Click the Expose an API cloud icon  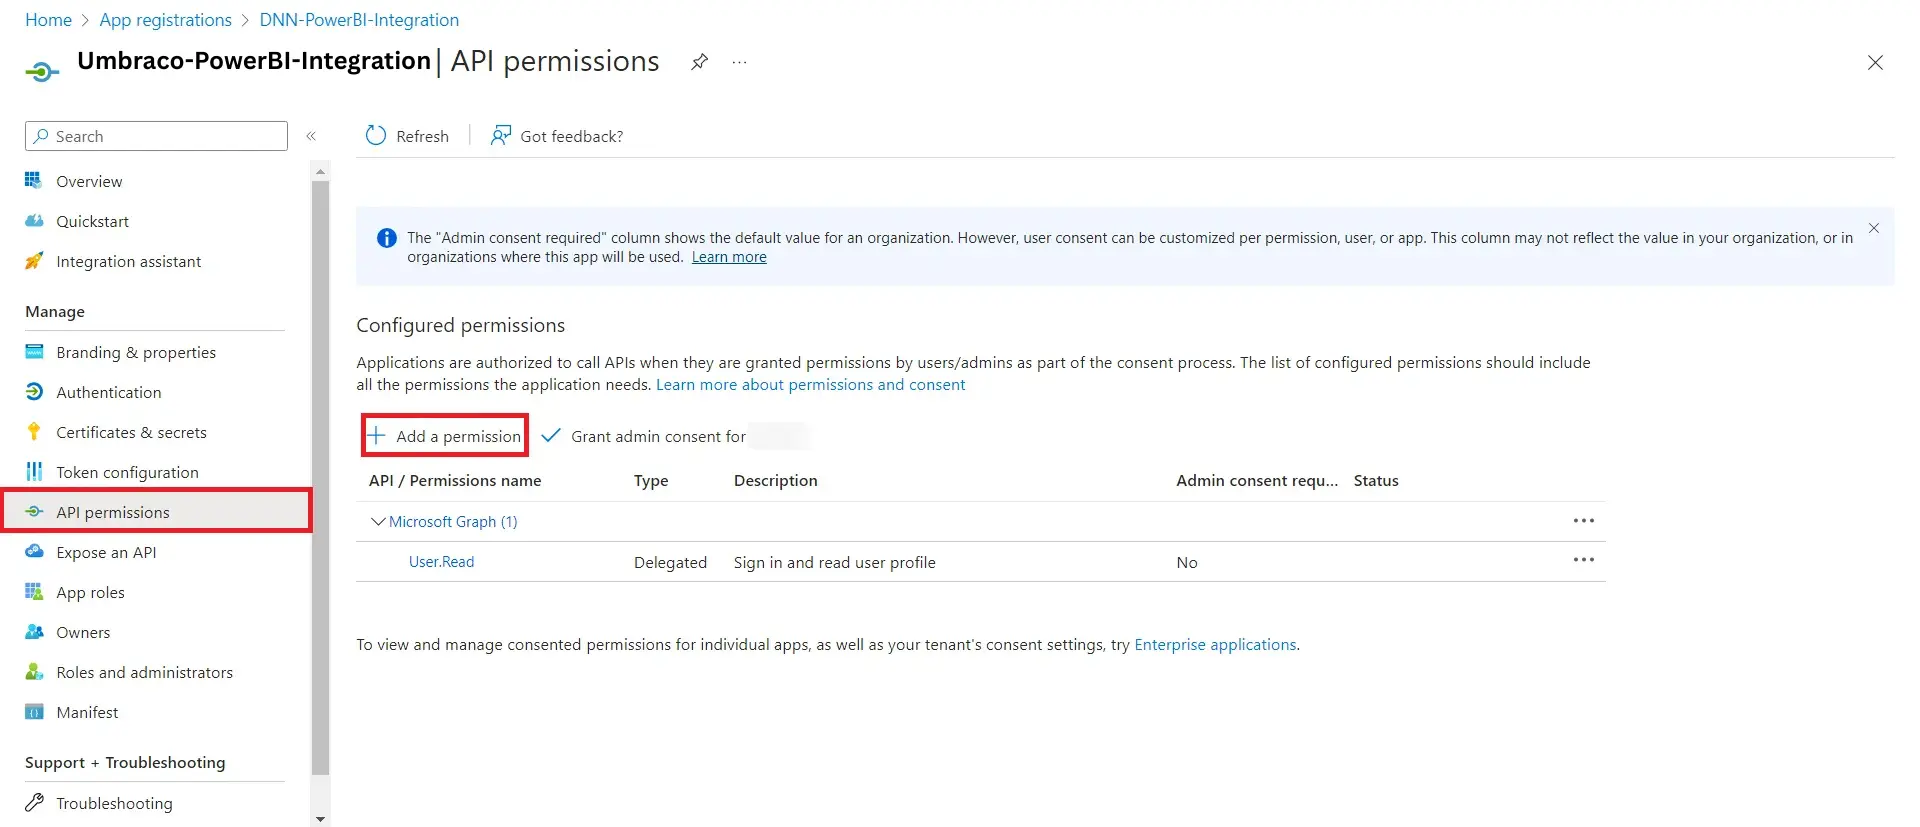tap(34, 552)
